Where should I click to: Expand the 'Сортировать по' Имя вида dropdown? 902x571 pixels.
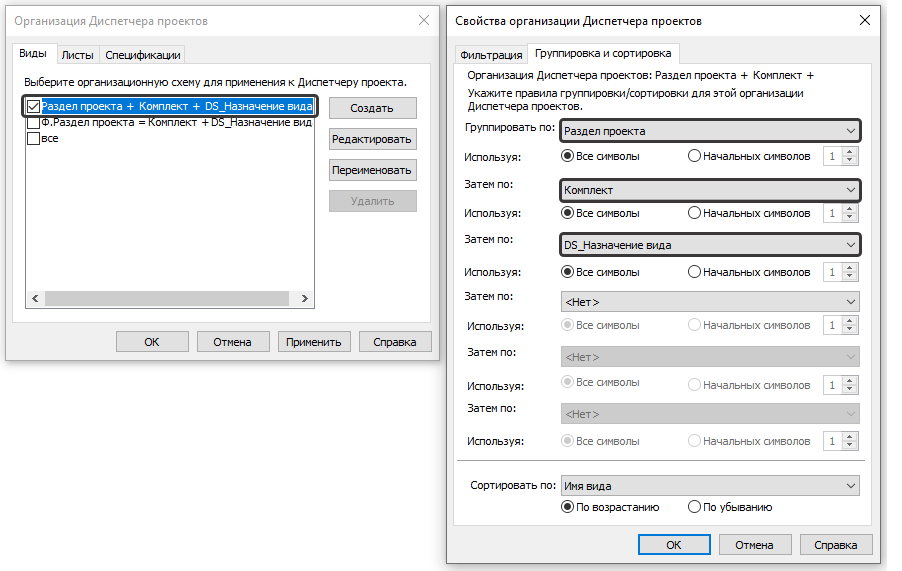click(x=710, y=486)
